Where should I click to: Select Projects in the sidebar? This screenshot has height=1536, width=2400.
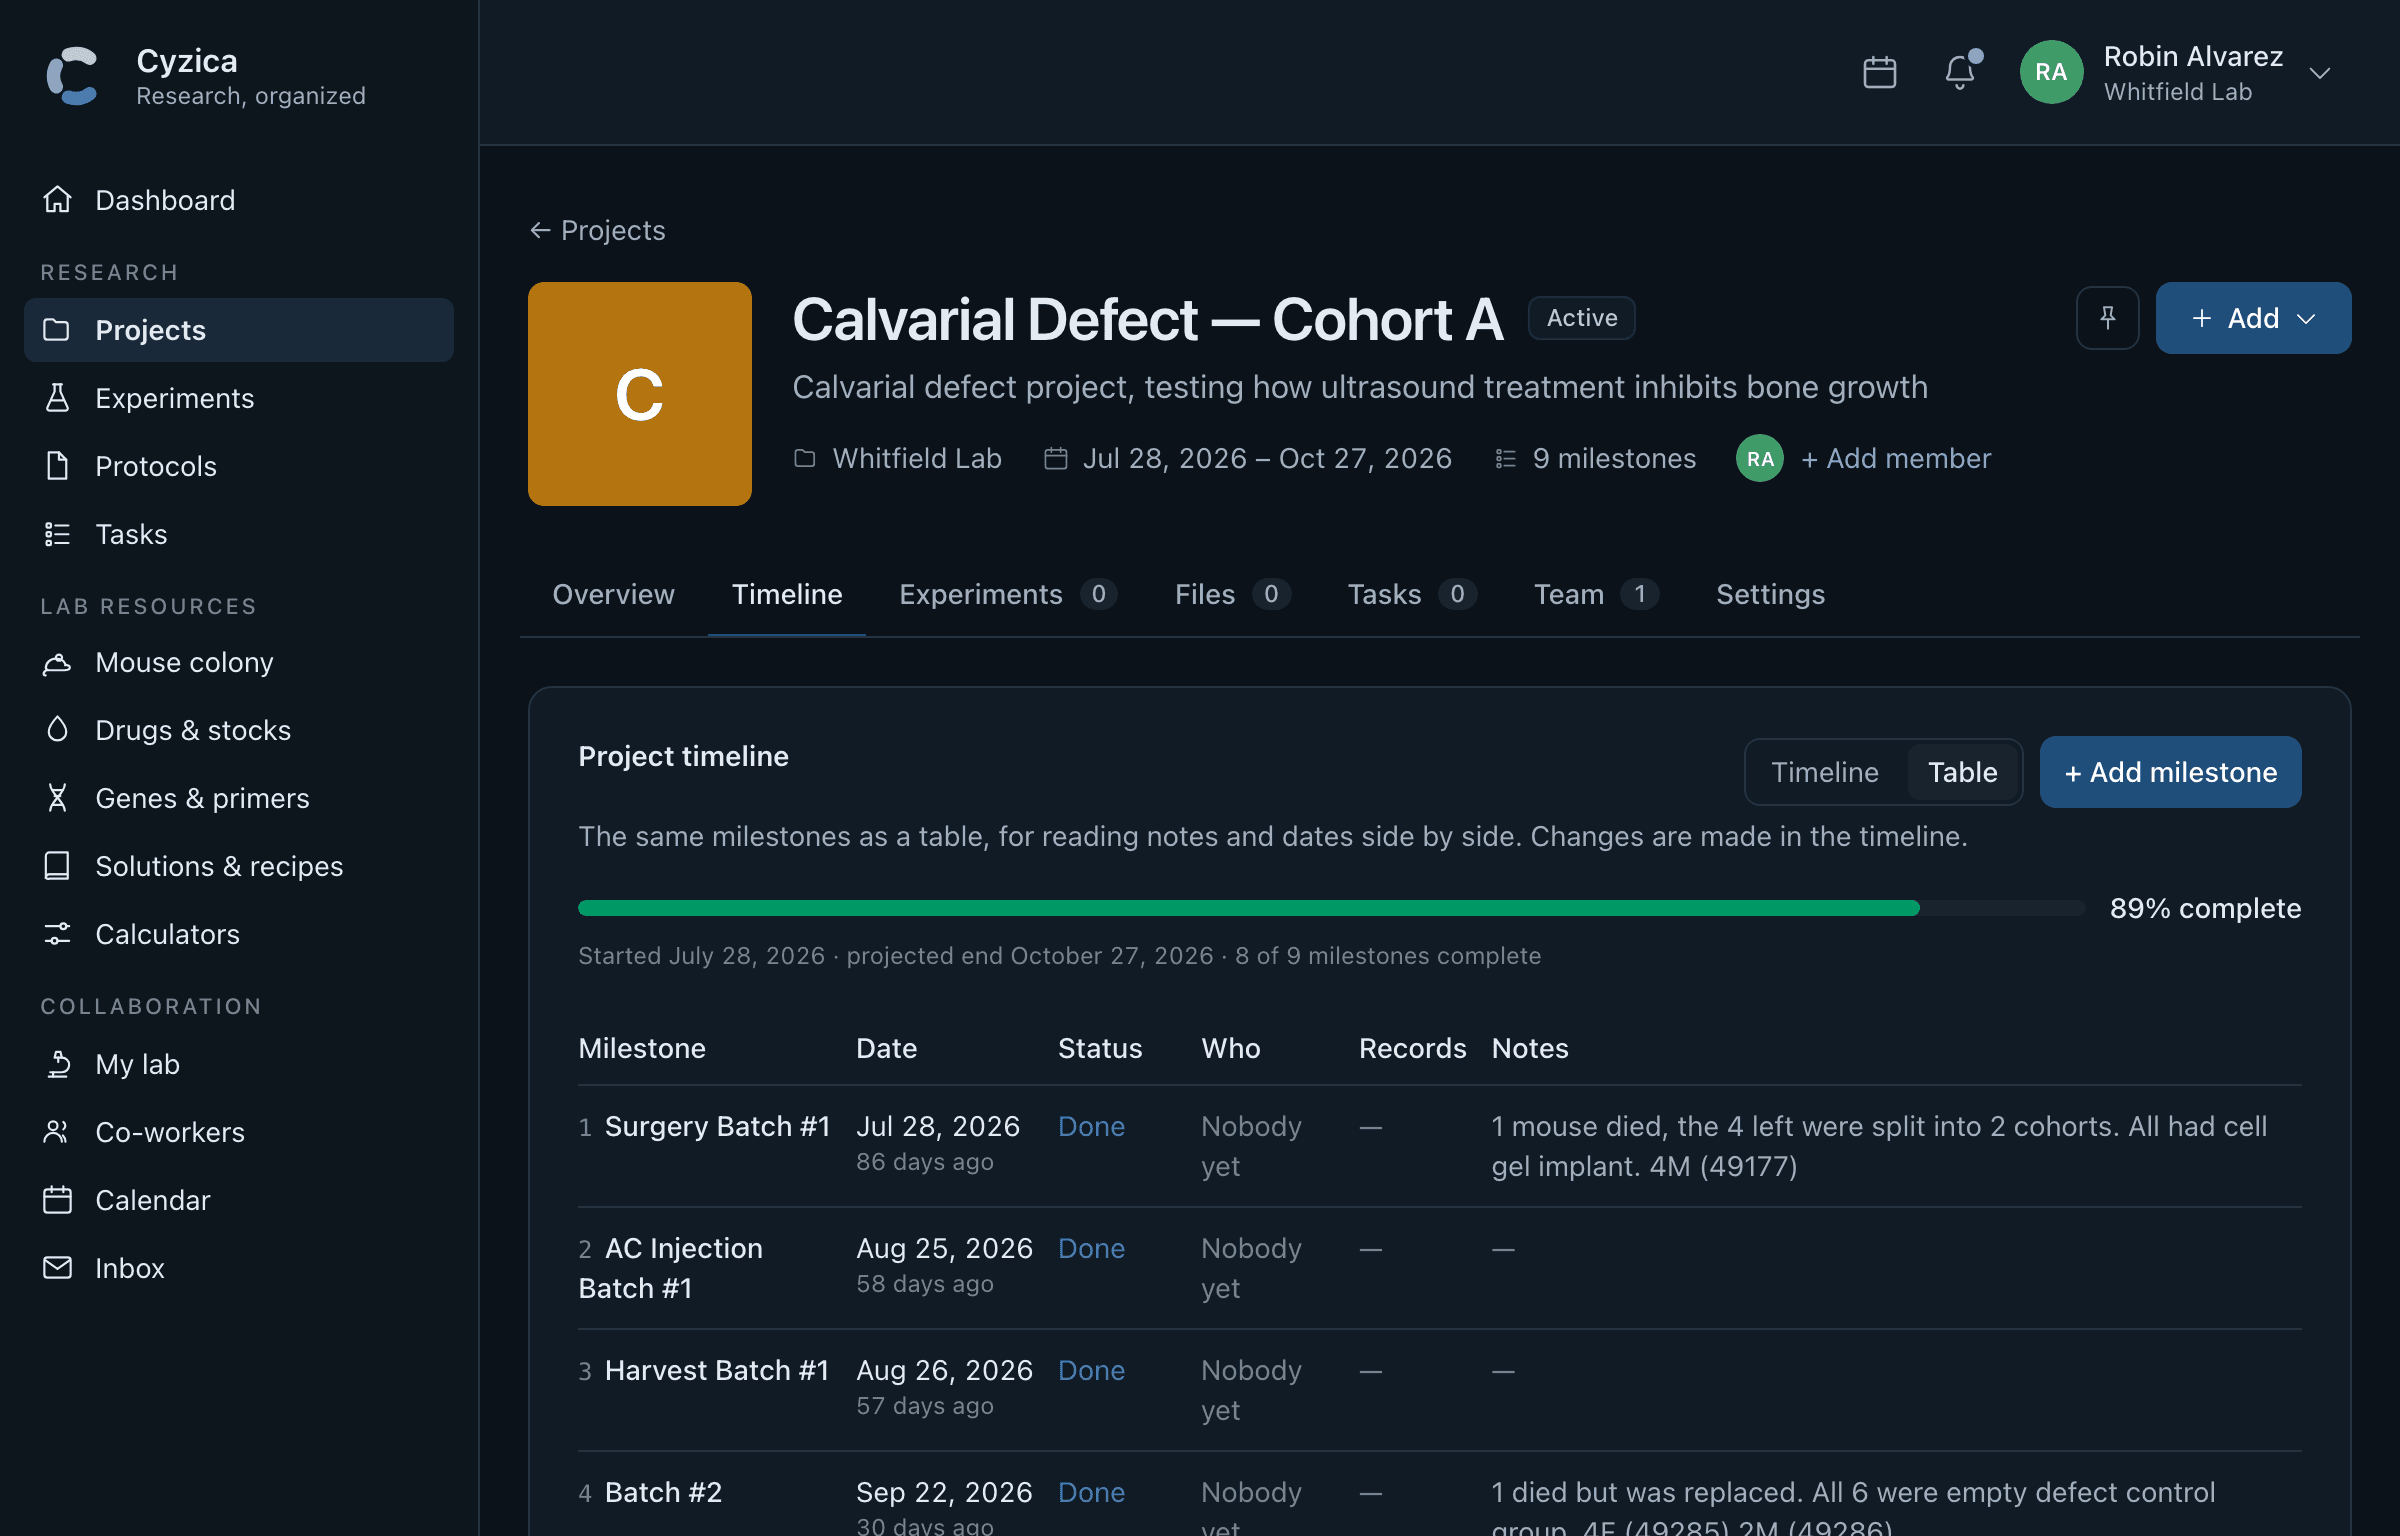click(238, 330)
